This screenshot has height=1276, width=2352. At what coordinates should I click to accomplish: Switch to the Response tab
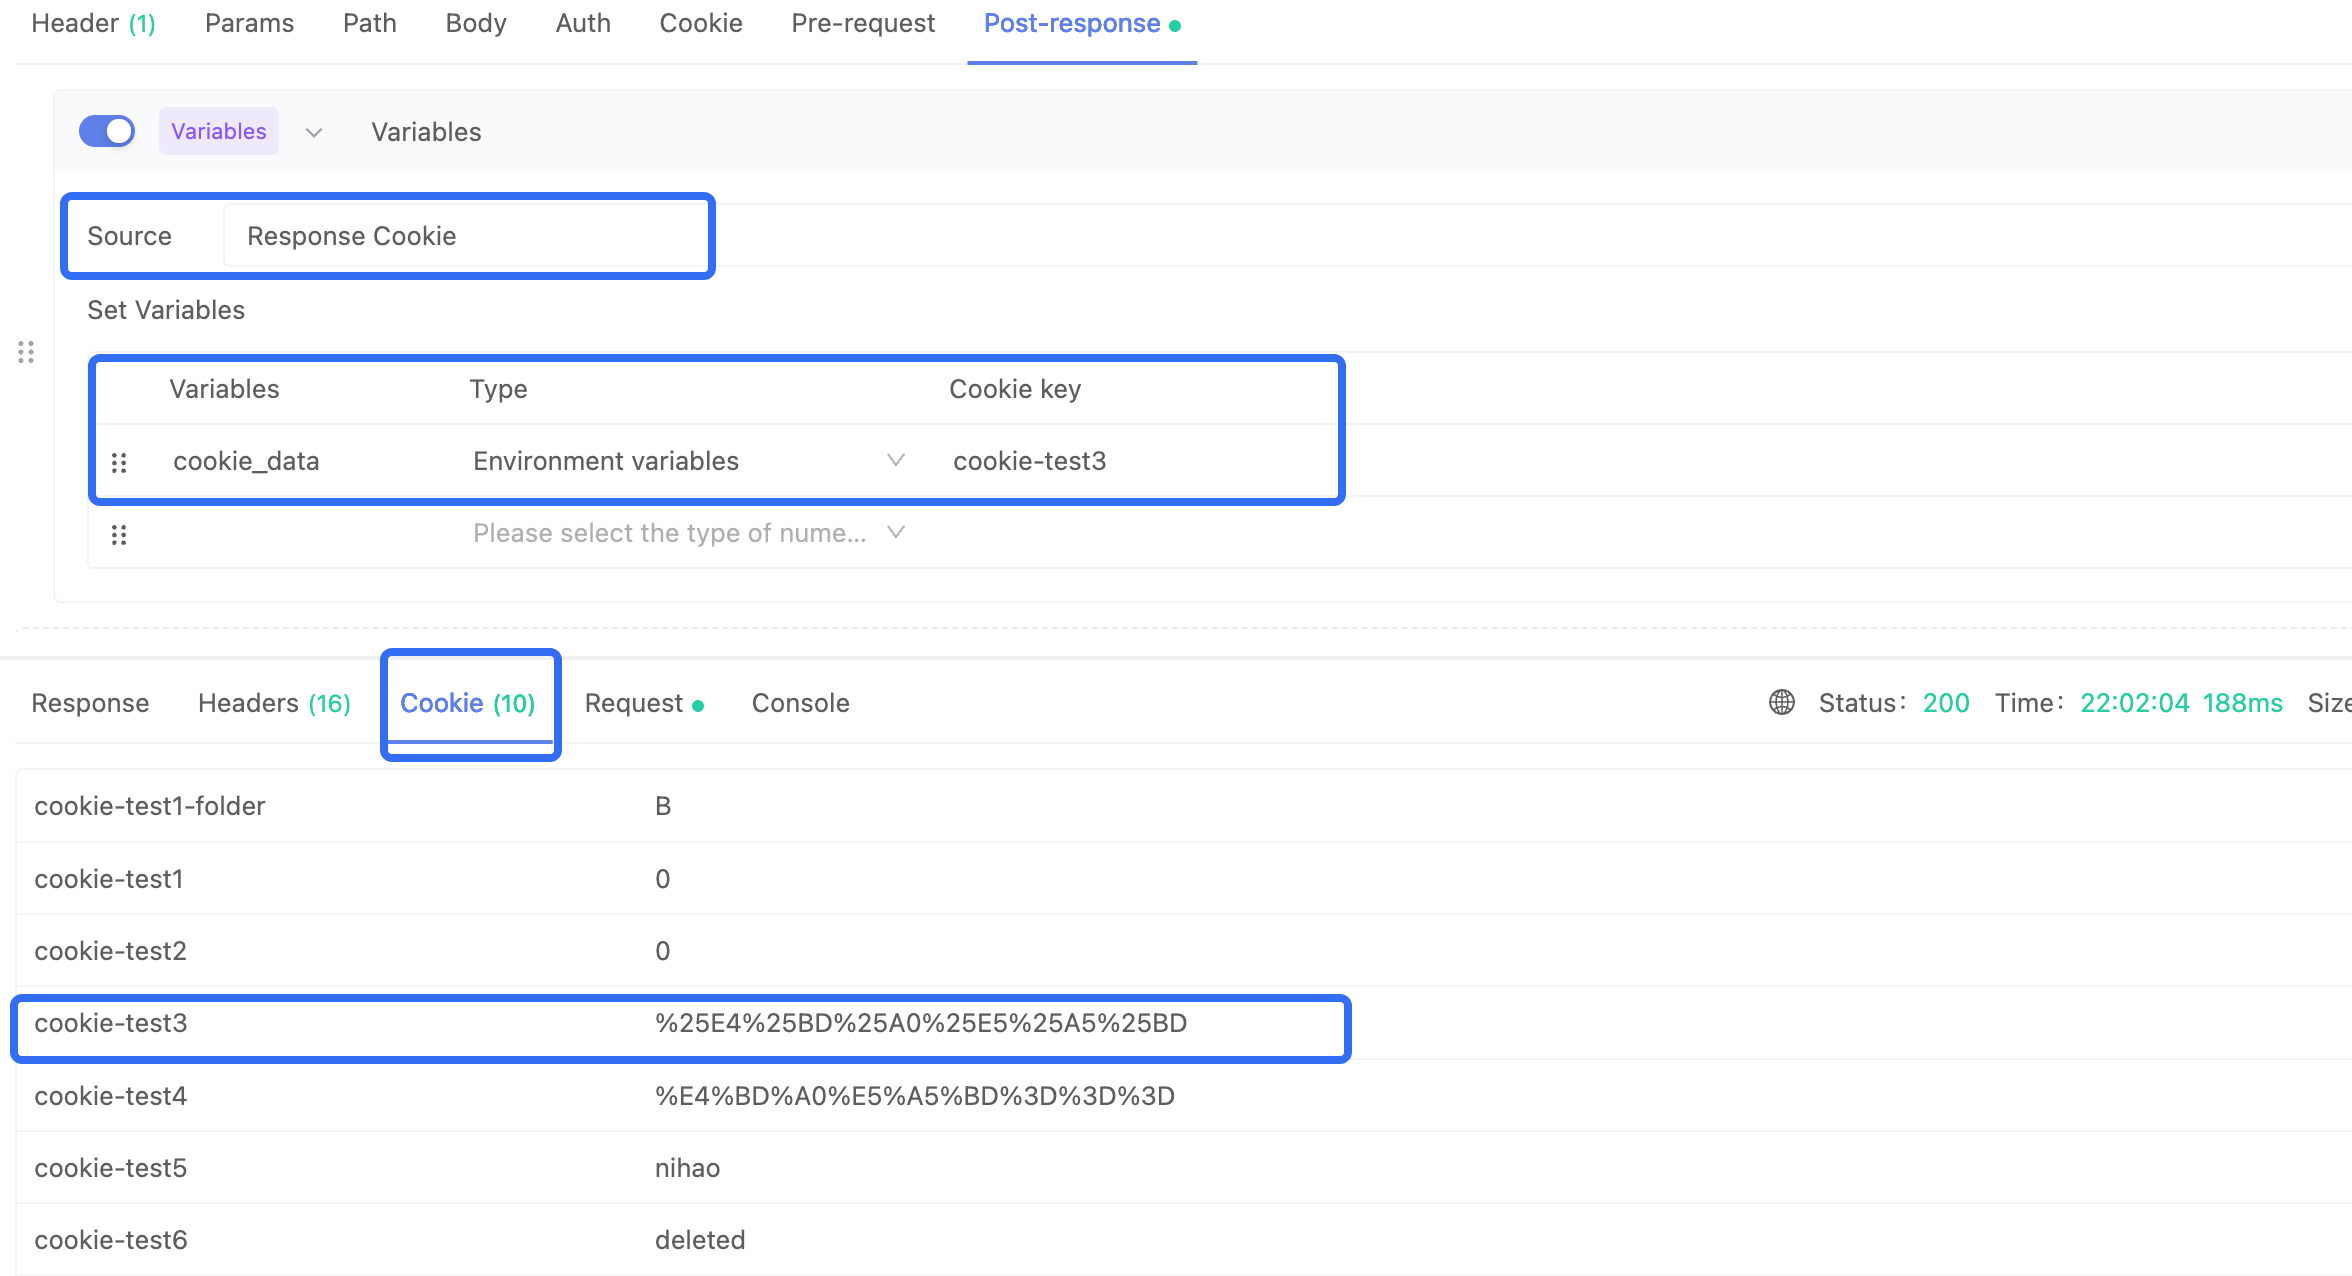[x=90, y=703]
